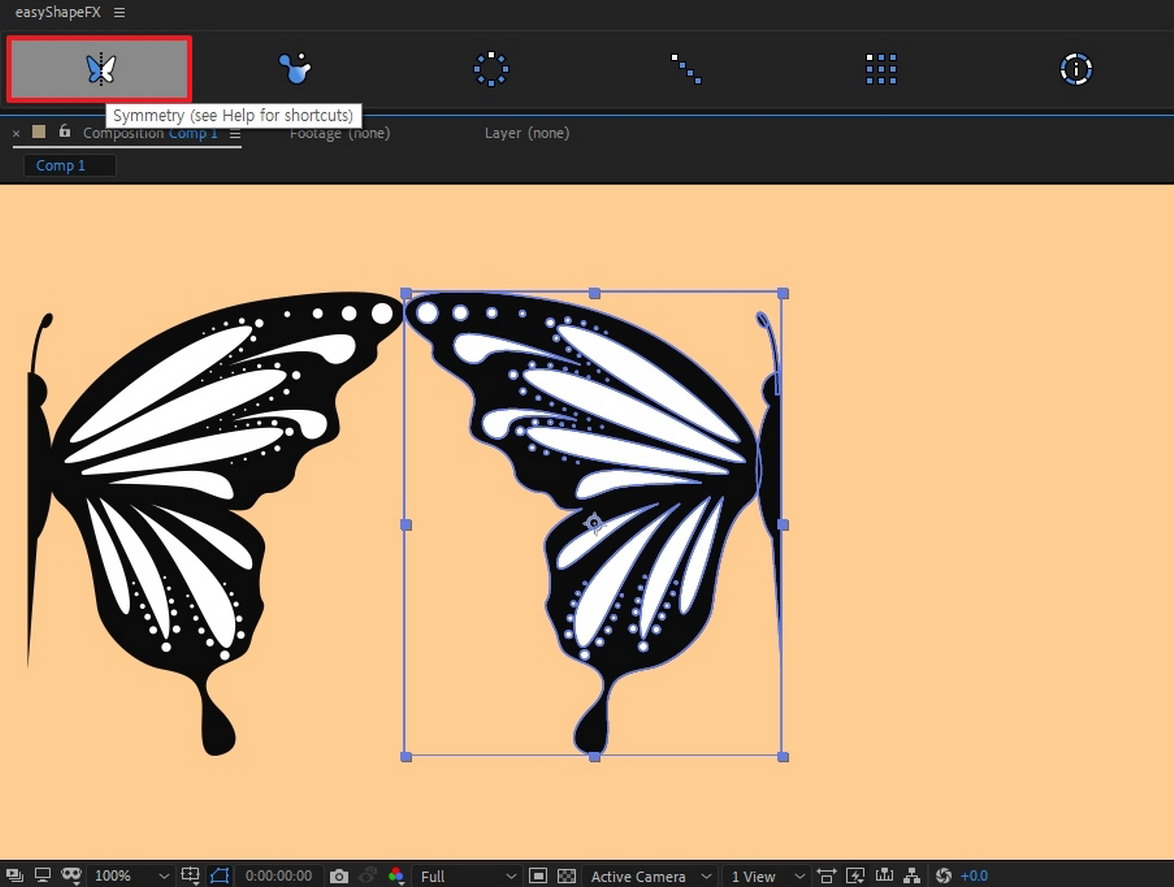This screenshot has height=887, width=1174.
Task: Open the Composition panel hamburger menu
Action: point(235,133)
